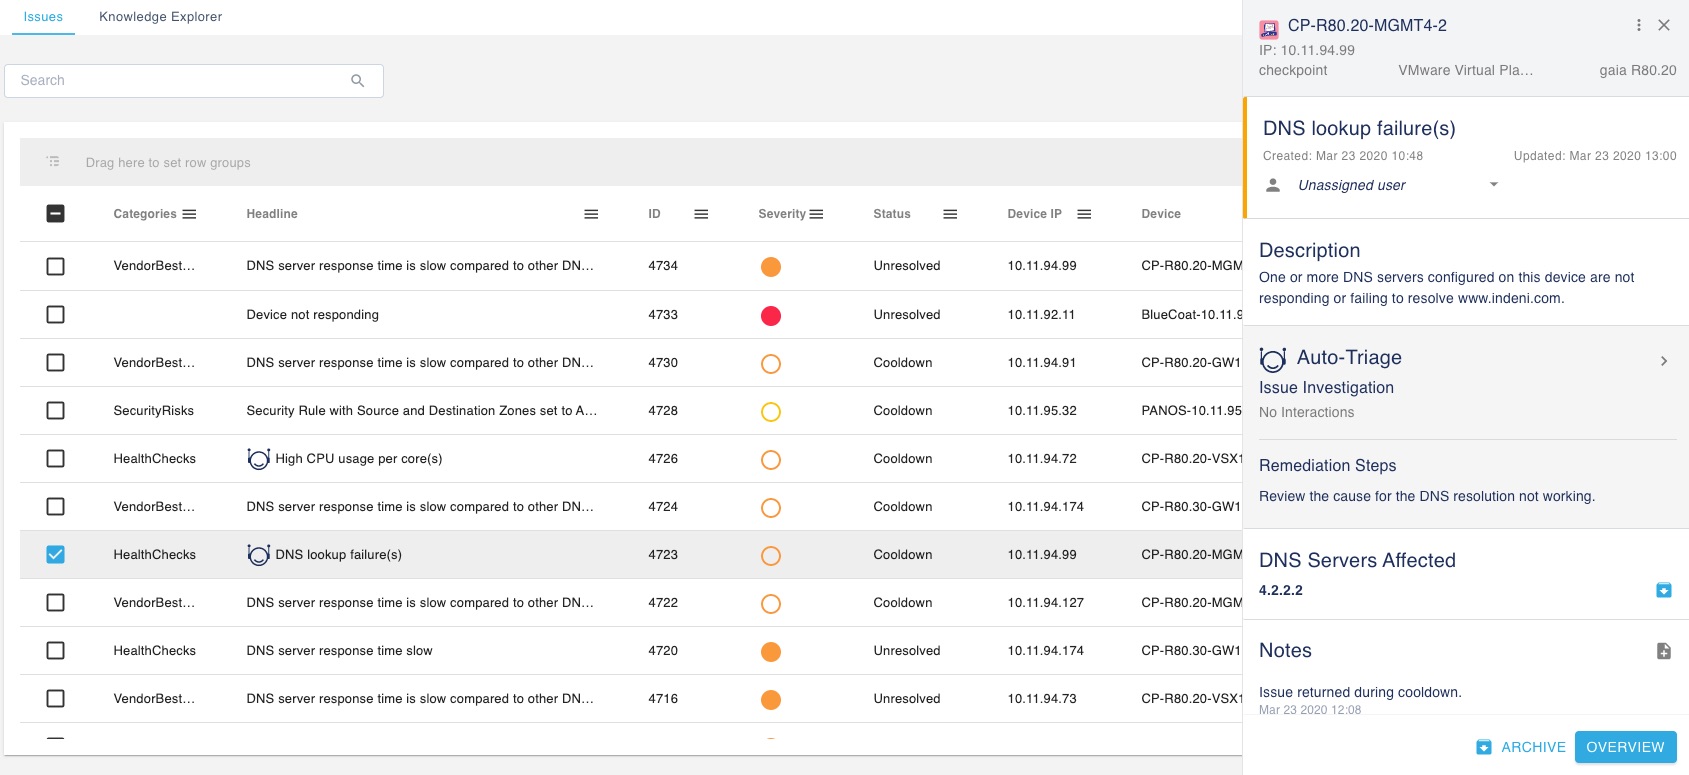The height and width of the screenshot is (775, 1689).
Task: Open the Severity column menu icon
Action: (x=816, y=214)
